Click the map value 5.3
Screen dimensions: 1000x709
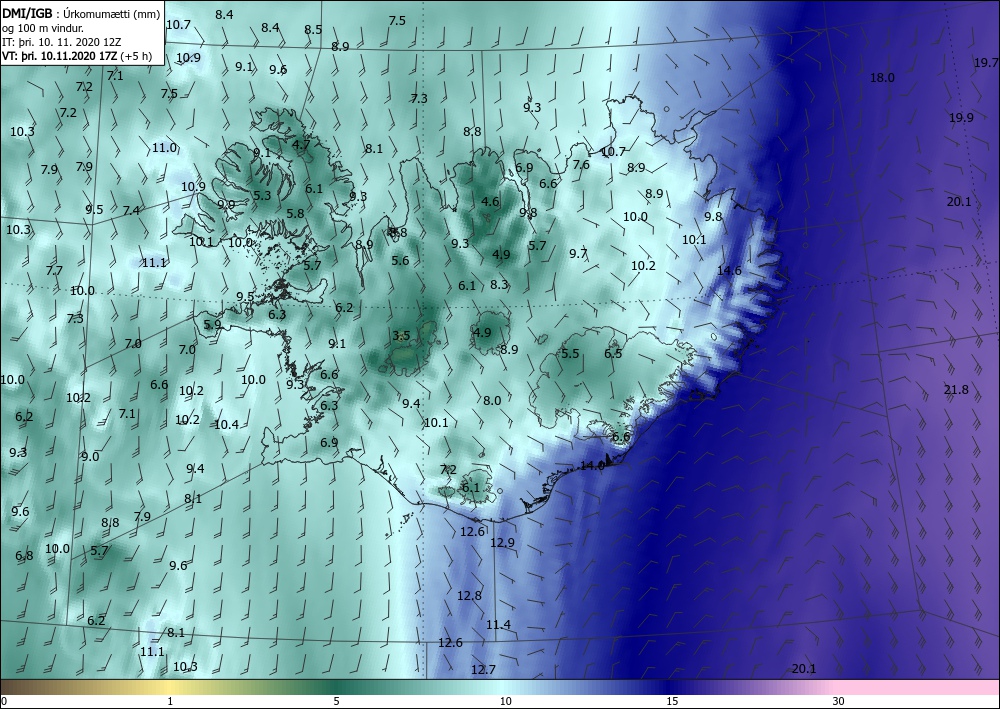click(x=262, y=196)
